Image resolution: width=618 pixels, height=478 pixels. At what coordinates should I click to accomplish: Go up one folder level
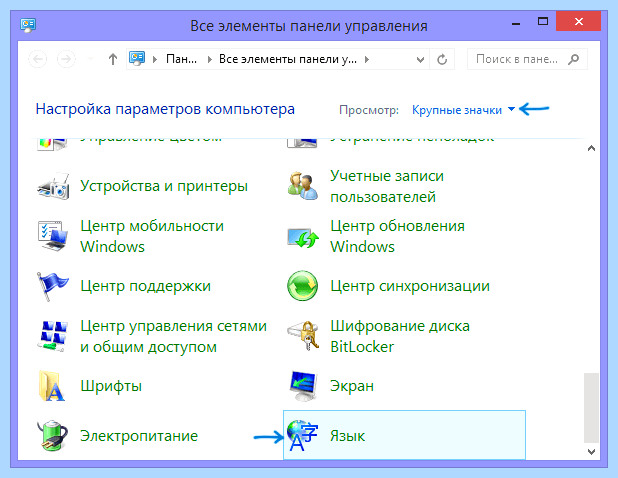(113, 59)
